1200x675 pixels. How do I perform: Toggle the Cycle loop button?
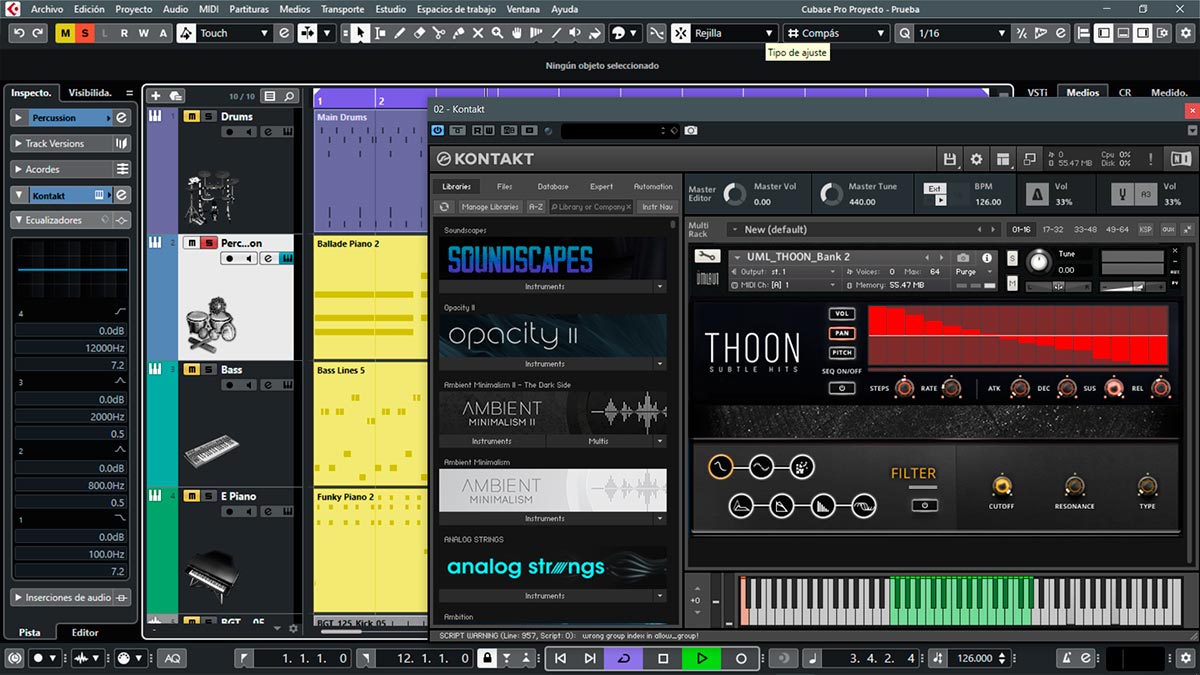625,658
